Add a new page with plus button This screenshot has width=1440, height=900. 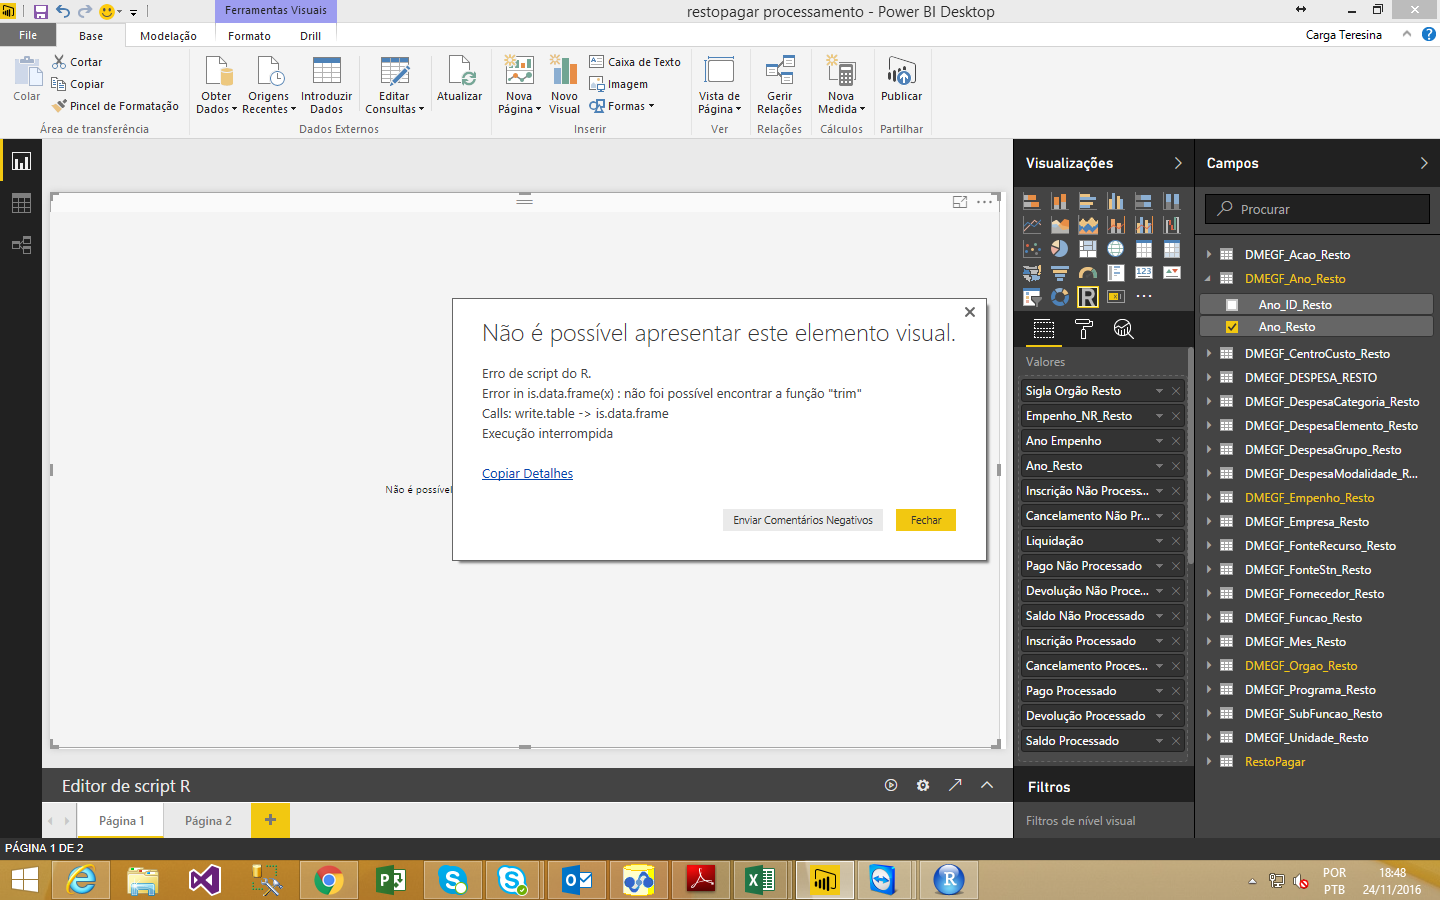point(270,820)
